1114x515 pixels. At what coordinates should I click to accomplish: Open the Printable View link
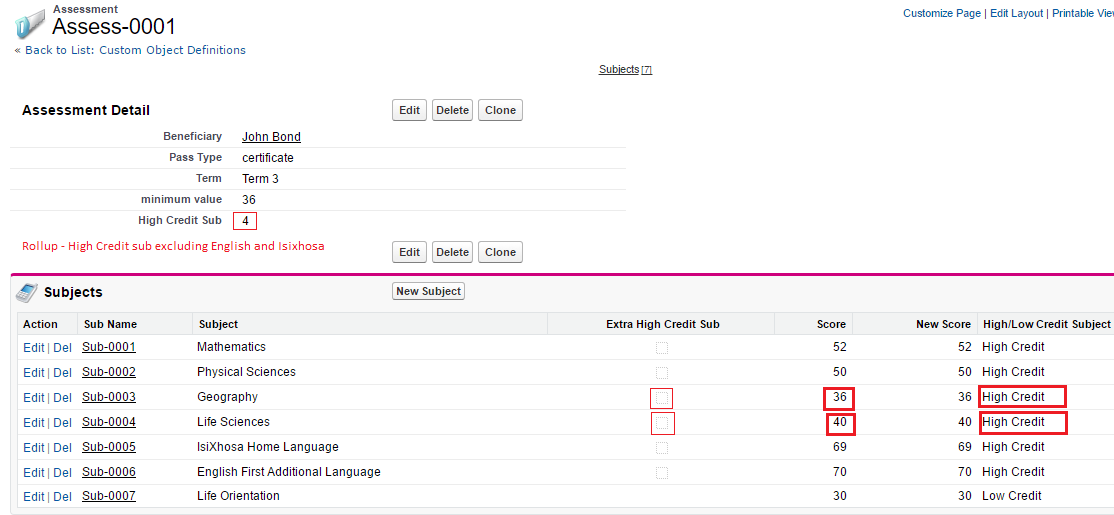tap(1083, 13)
